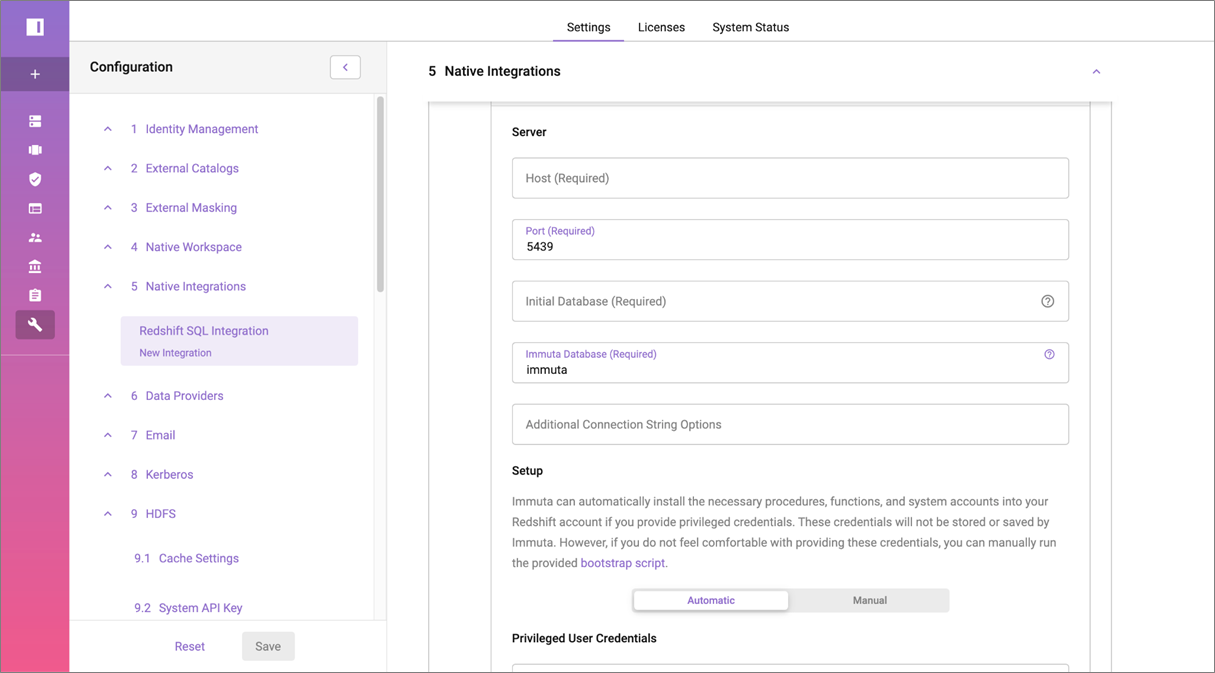Click help icon in Initial Database field
The image size is (1215, 673).
click(x=1047, y=301)
